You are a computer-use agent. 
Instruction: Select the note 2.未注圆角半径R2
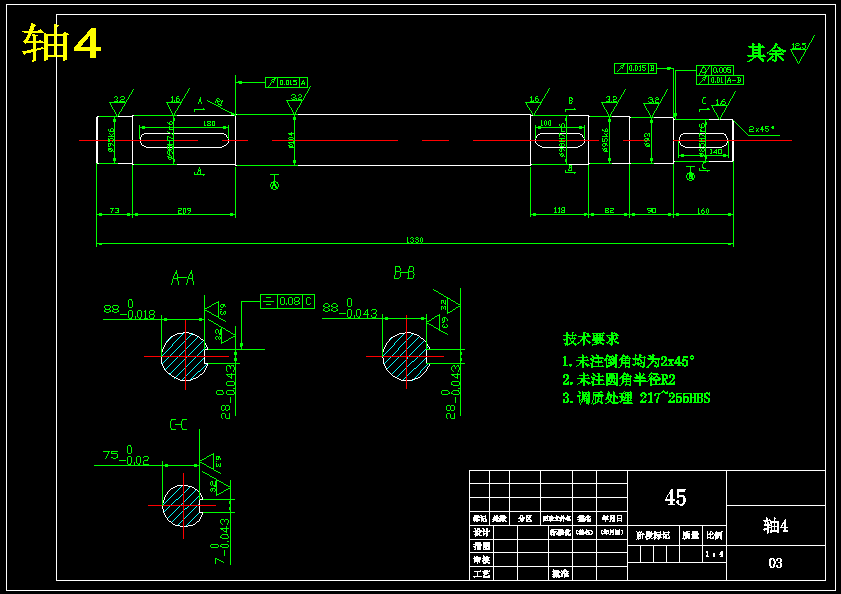pos(619,379)
